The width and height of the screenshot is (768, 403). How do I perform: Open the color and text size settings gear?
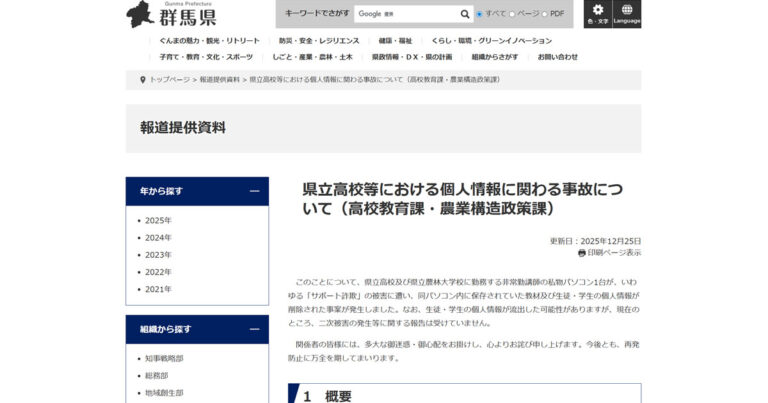597,13
